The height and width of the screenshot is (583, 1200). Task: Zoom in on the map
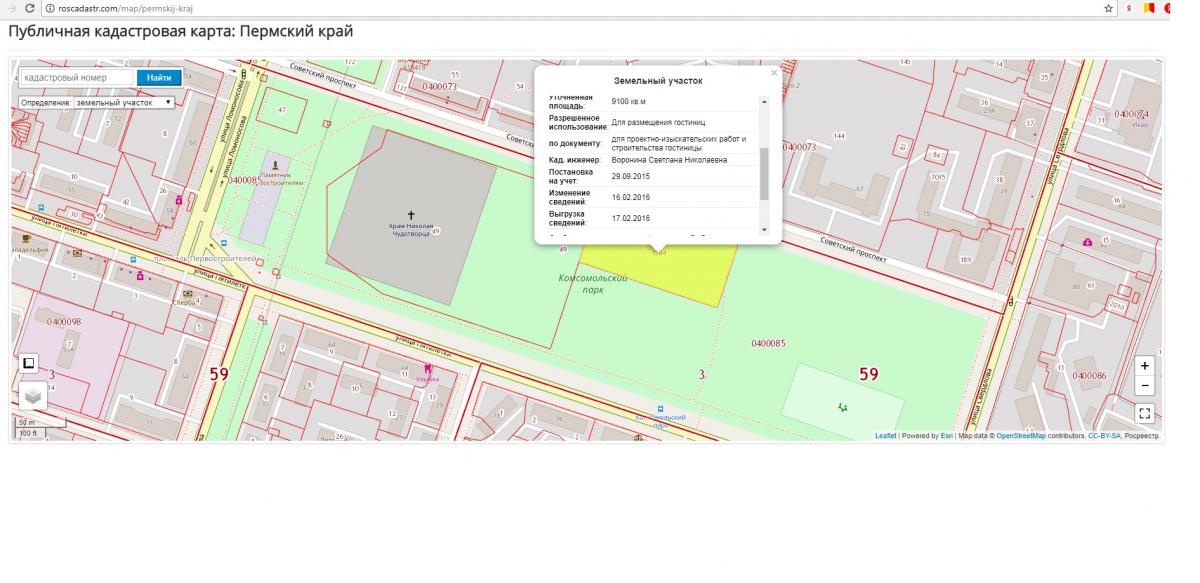pos(1145,366)
